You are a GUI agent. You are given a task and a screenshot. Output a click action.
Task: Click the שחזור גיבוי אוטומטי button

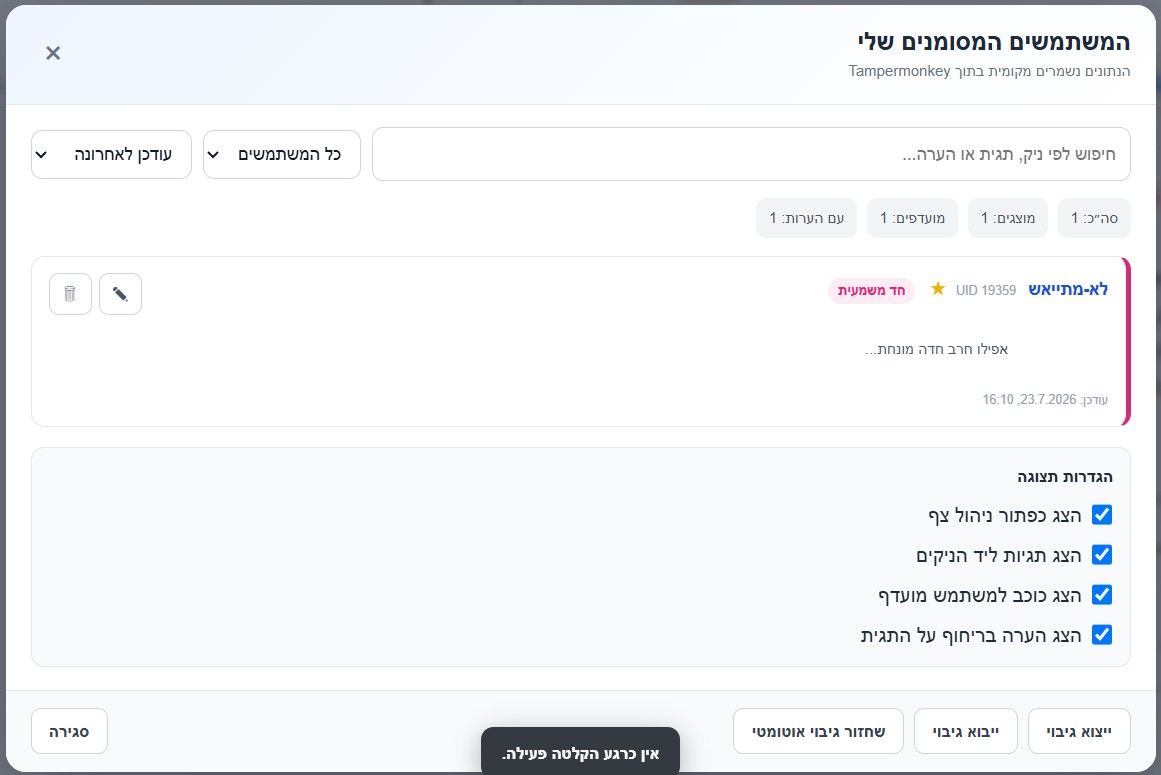(x=819, y=731)
